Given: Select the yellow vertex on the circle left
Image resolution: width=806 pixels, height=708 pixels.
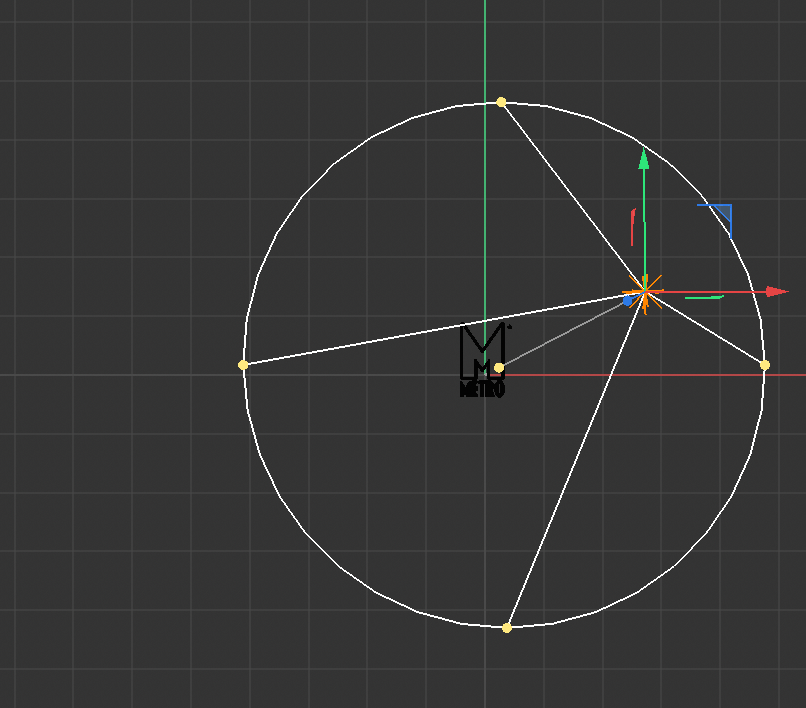Looking at the screenshot, I should (x=243, y=364).
